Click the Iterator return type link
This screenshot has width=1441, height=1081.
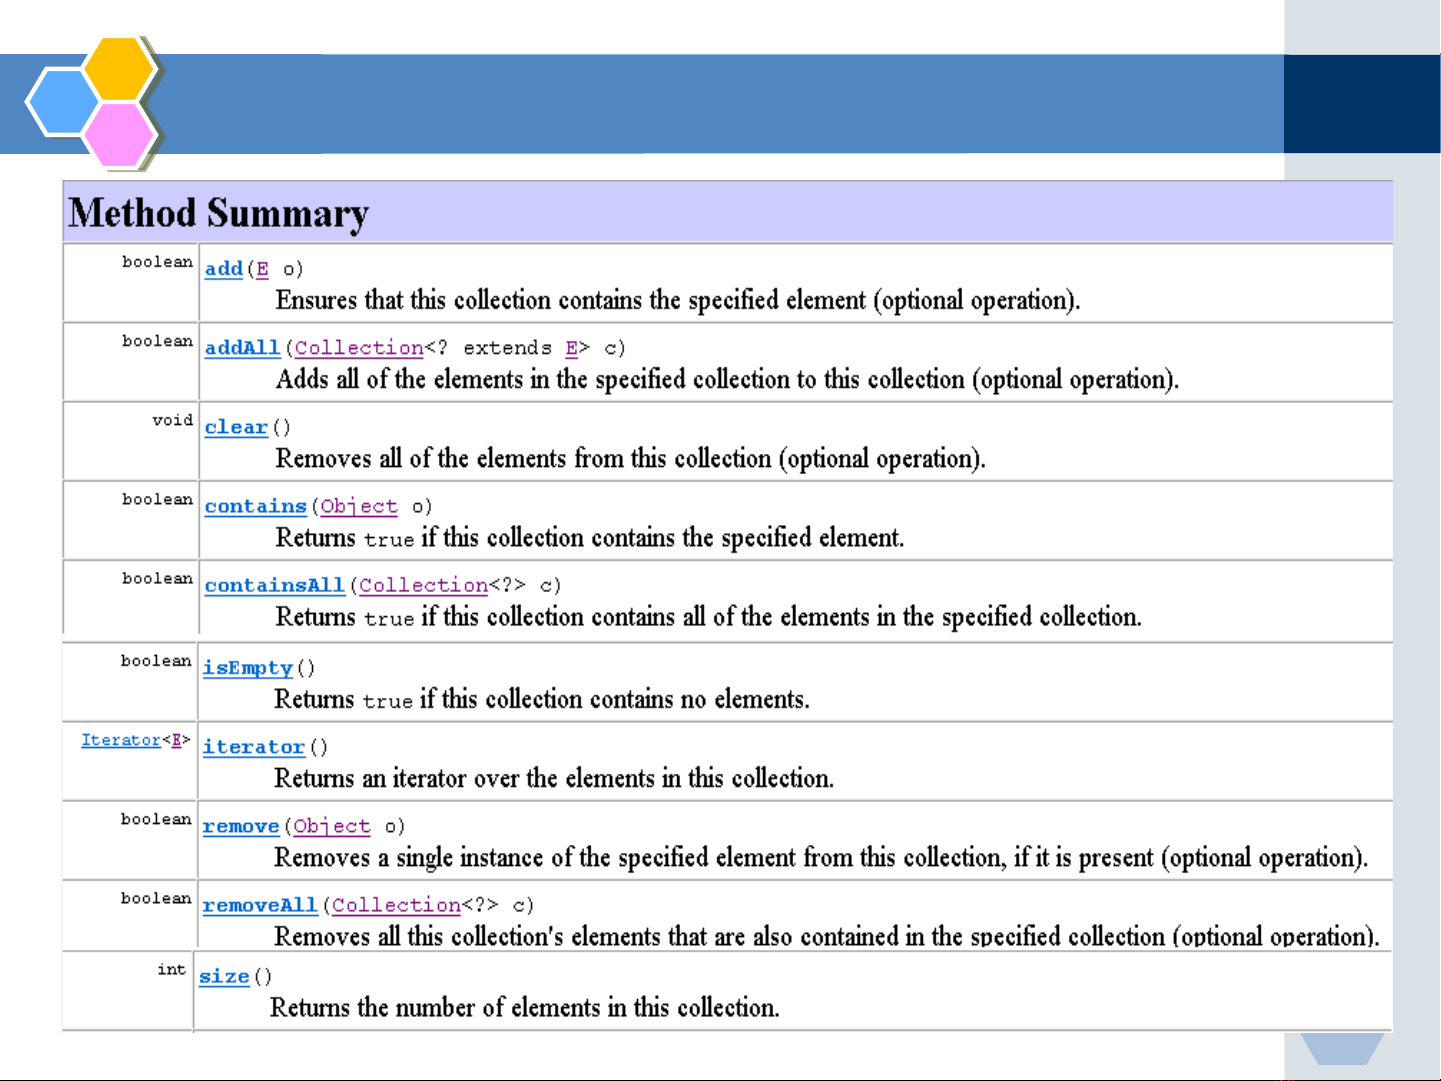pos(121,740)
